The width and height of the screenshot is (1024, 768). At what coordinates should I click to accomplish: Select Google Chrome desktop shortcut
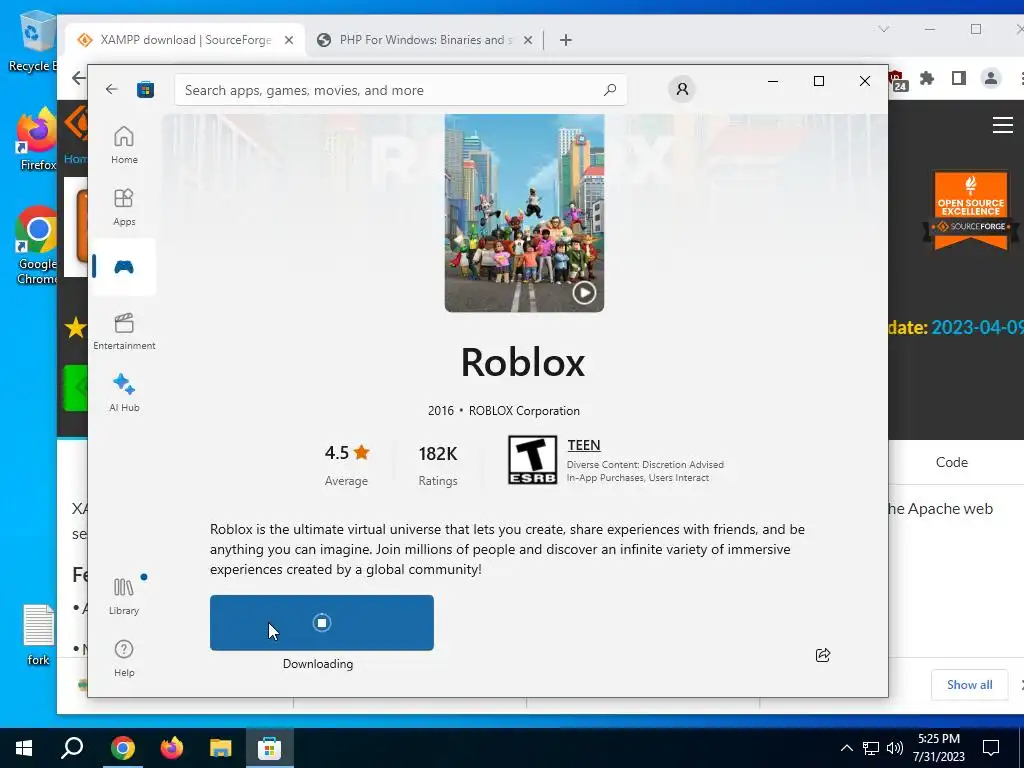[x=37, y=246]
